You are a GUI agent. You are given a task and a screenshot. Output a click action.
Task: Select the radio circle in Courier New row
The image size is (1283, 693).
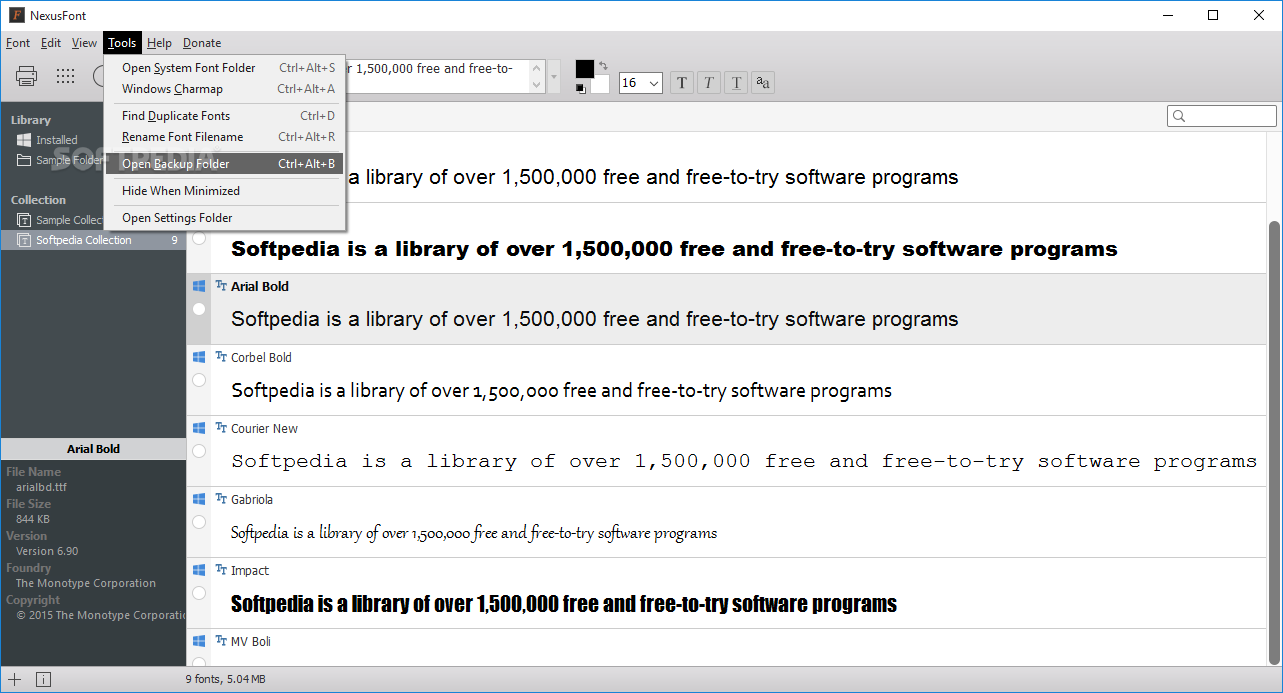click(199, 451)
